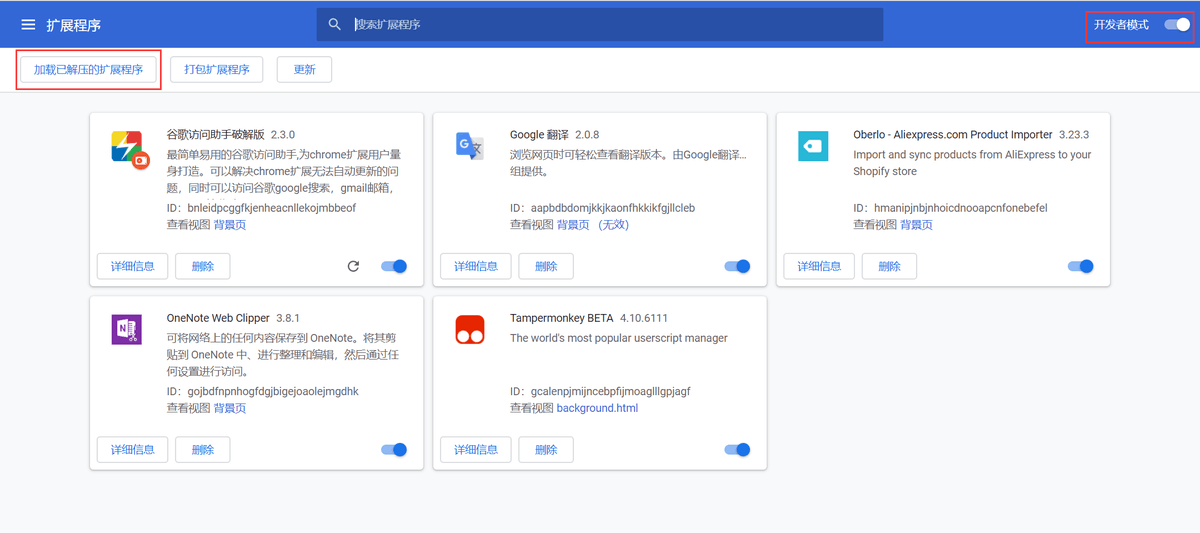Viewport: 1200px width, 533px height.
Task: Open 详细信息 for Google 翻译
Action: pyautogui.click(x=476, y=266)
